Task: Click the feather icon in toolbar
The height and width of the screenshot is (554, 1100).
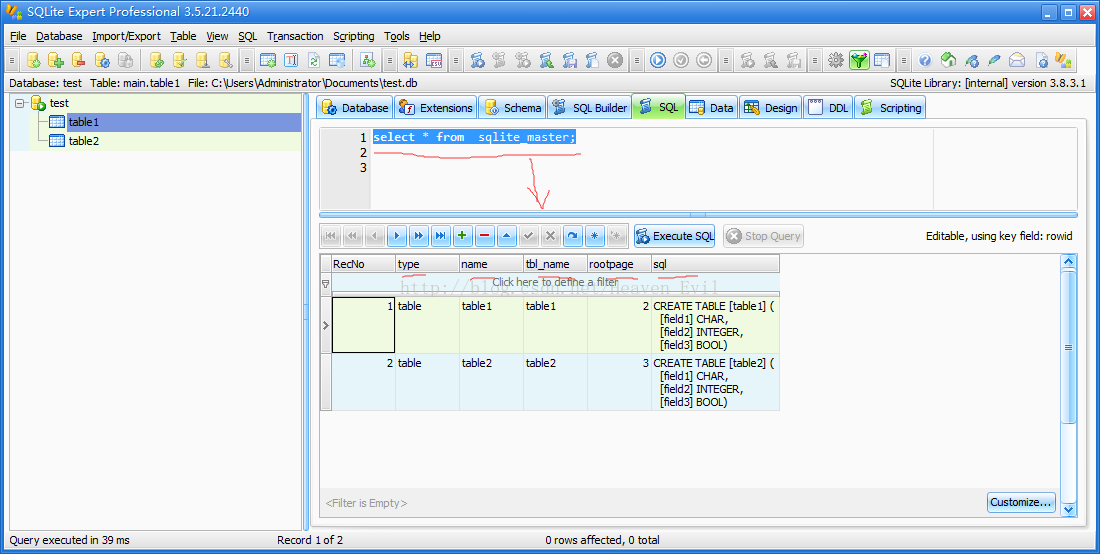Action: coord(994,60)
